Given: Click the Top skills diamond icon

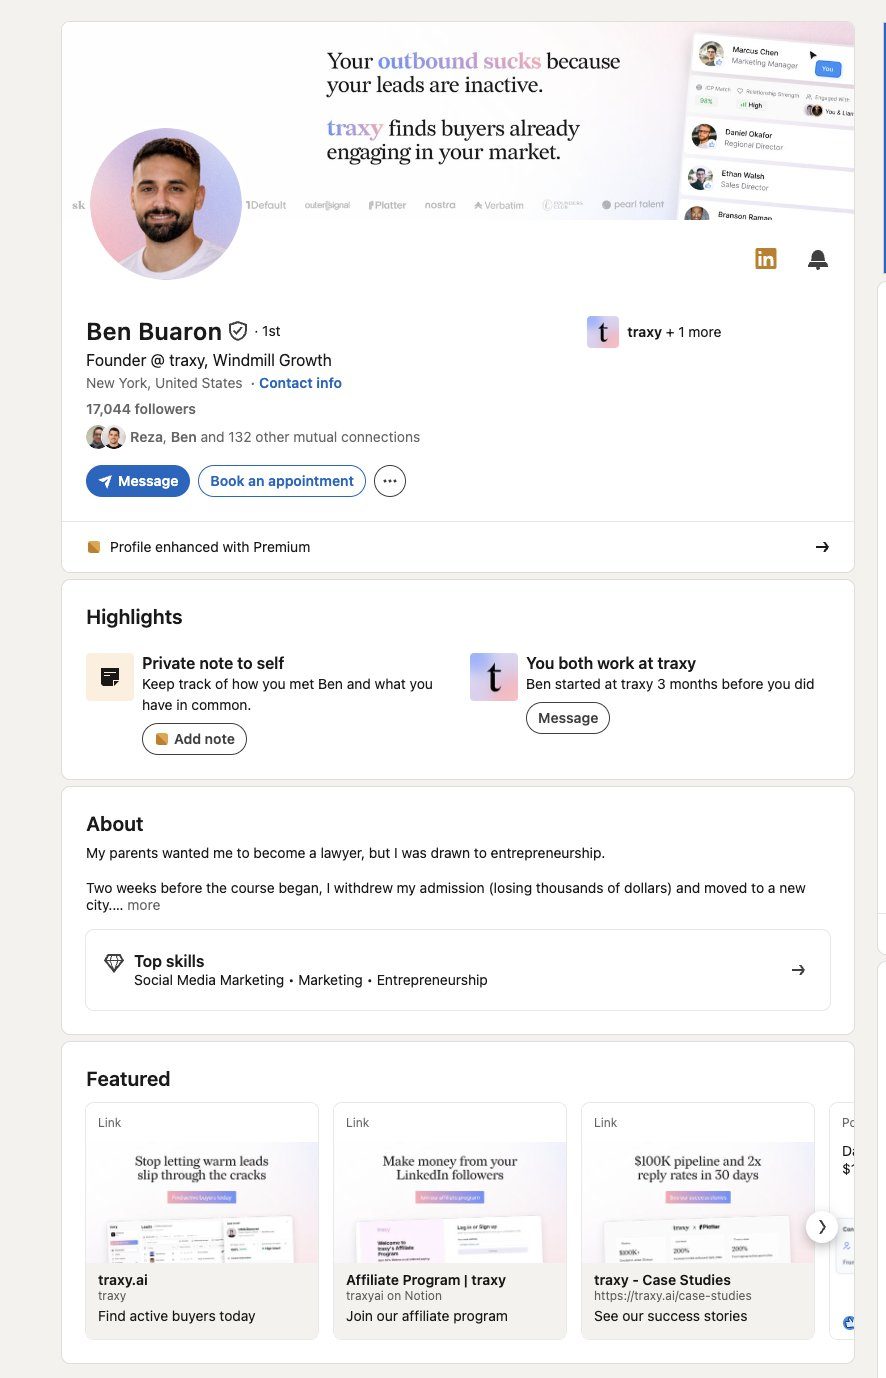Looking at the screenshot, I should pyautogui.click(x=114, y=963).
